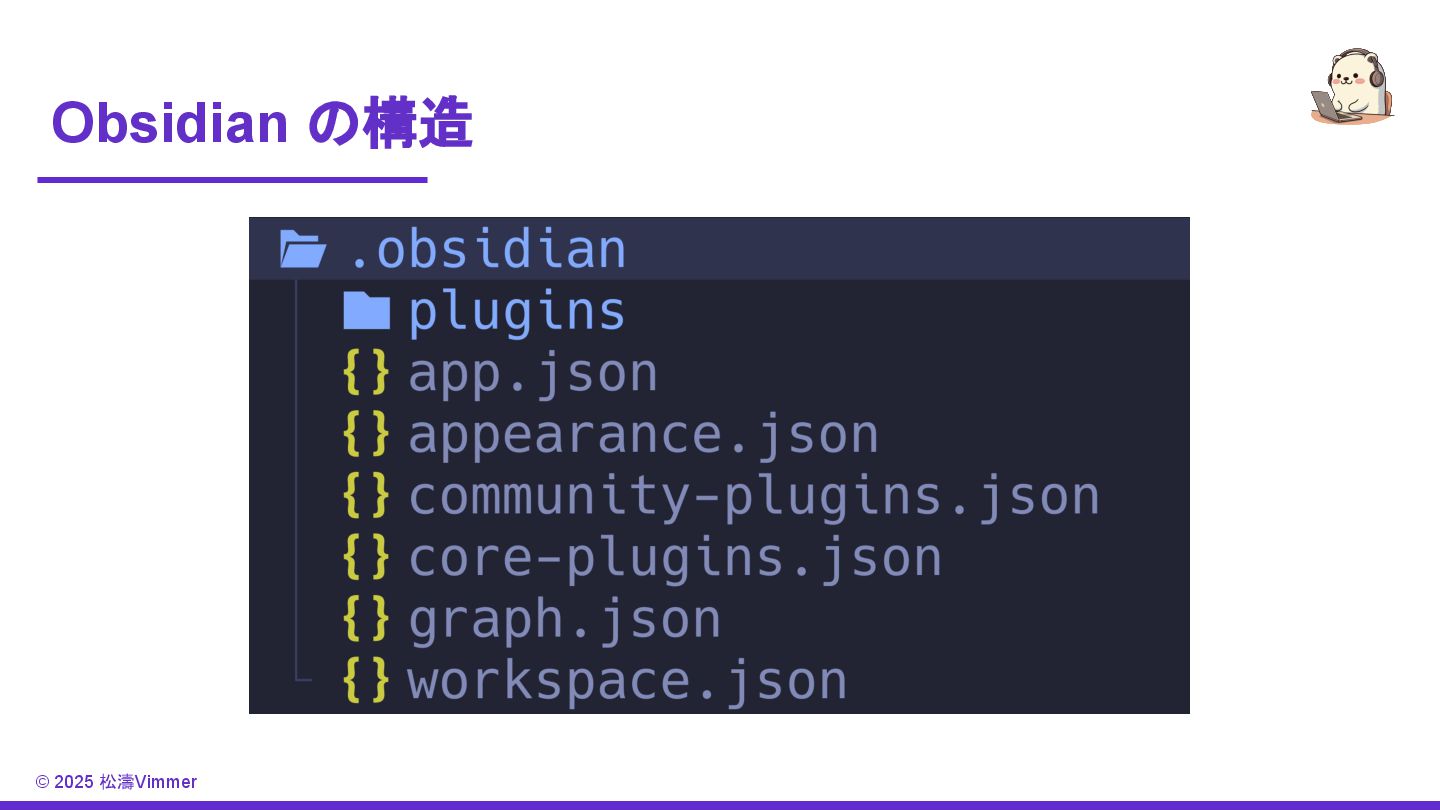Click the braces icon next to app.json
1440x810 pixels.
(x=366, y=372)
